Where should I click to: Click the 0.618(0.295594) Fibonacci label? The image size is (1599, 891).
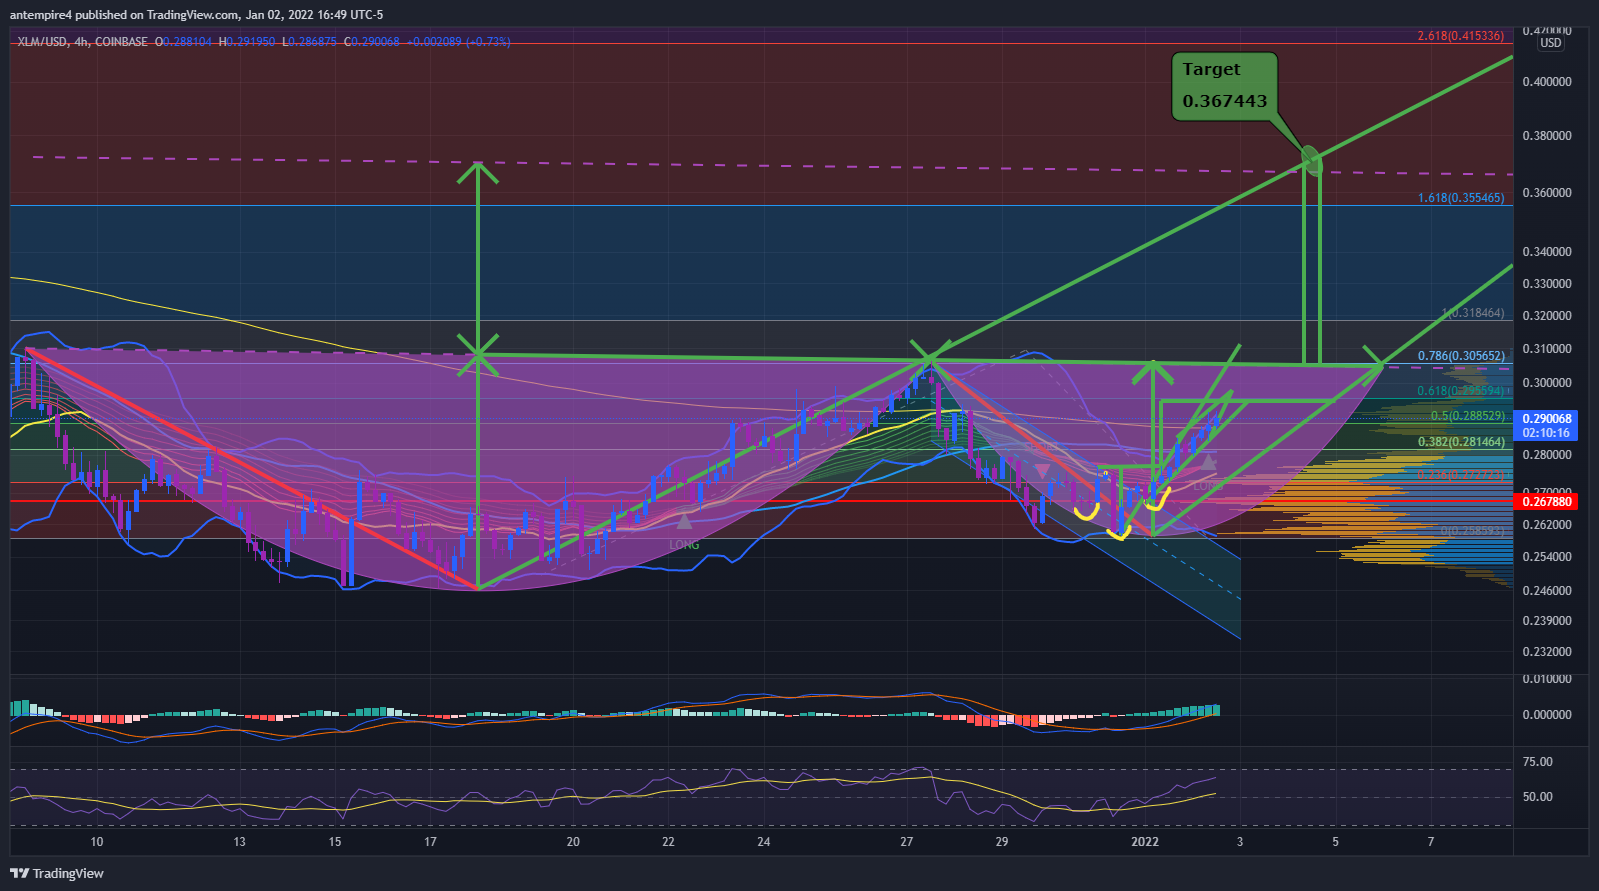pos(1461,391)
